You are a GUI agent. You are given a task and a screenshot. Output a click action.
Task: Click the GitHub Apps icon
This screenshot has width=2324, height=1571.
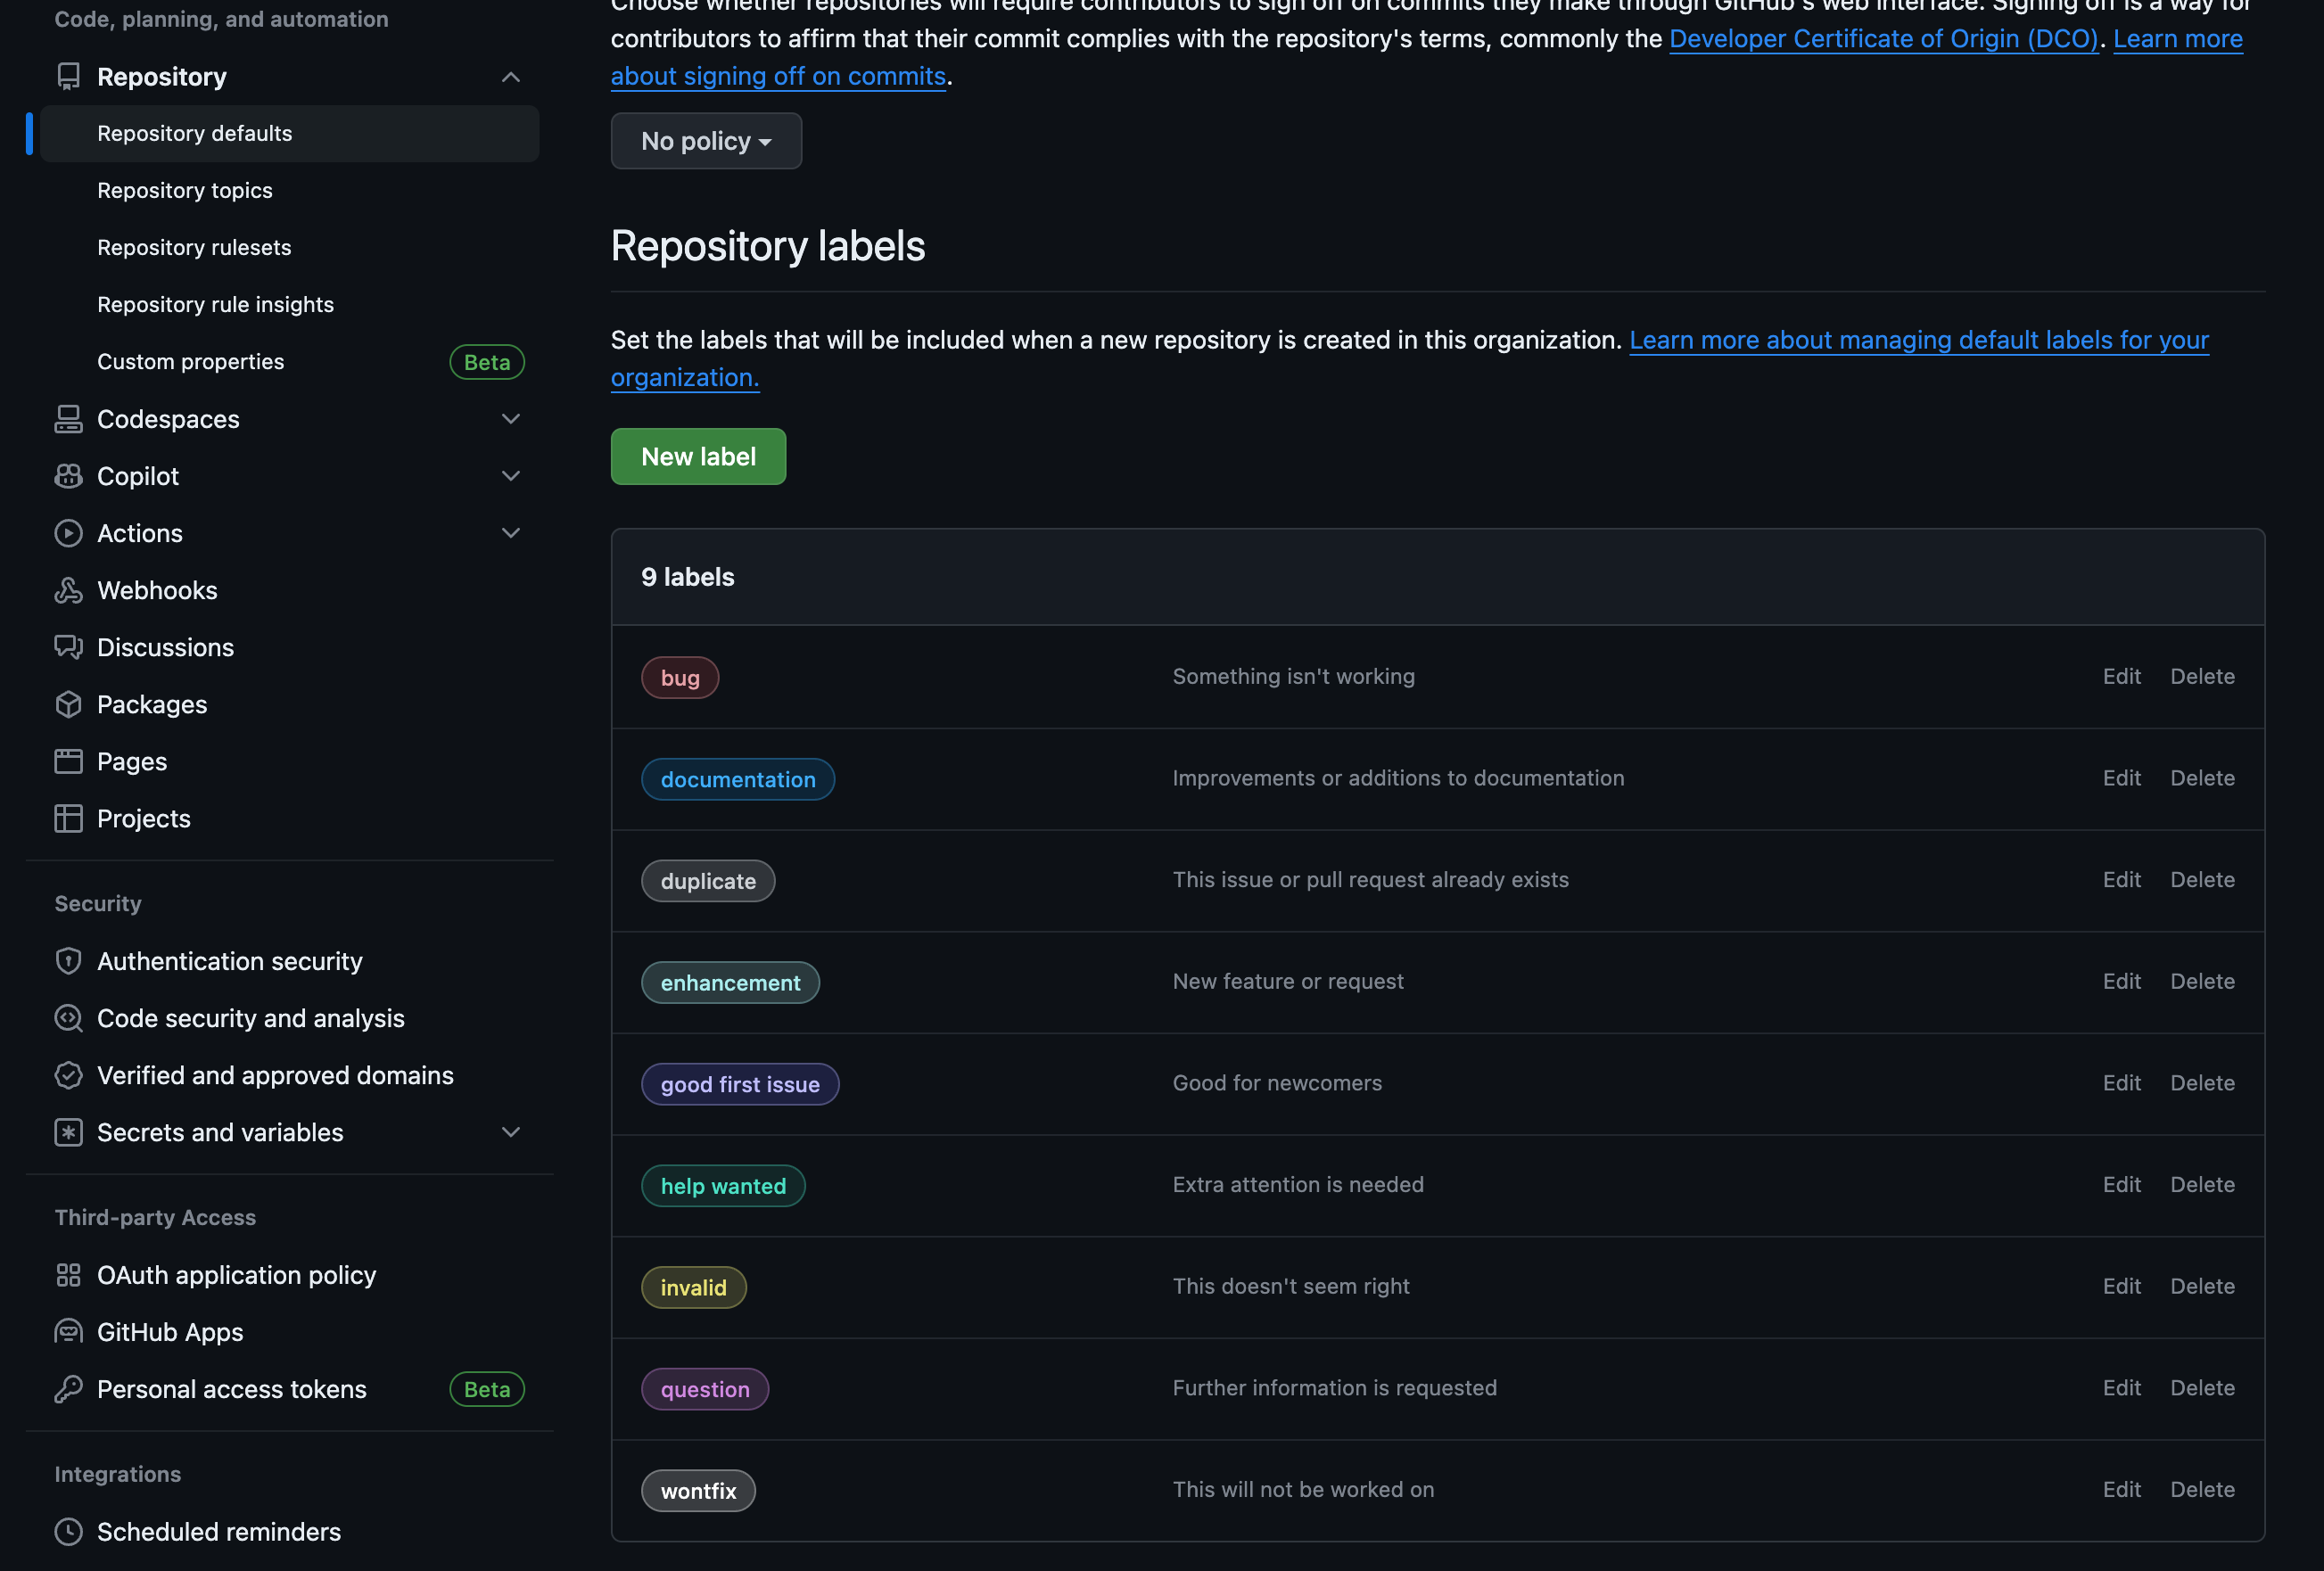[x=68, y=1333]
